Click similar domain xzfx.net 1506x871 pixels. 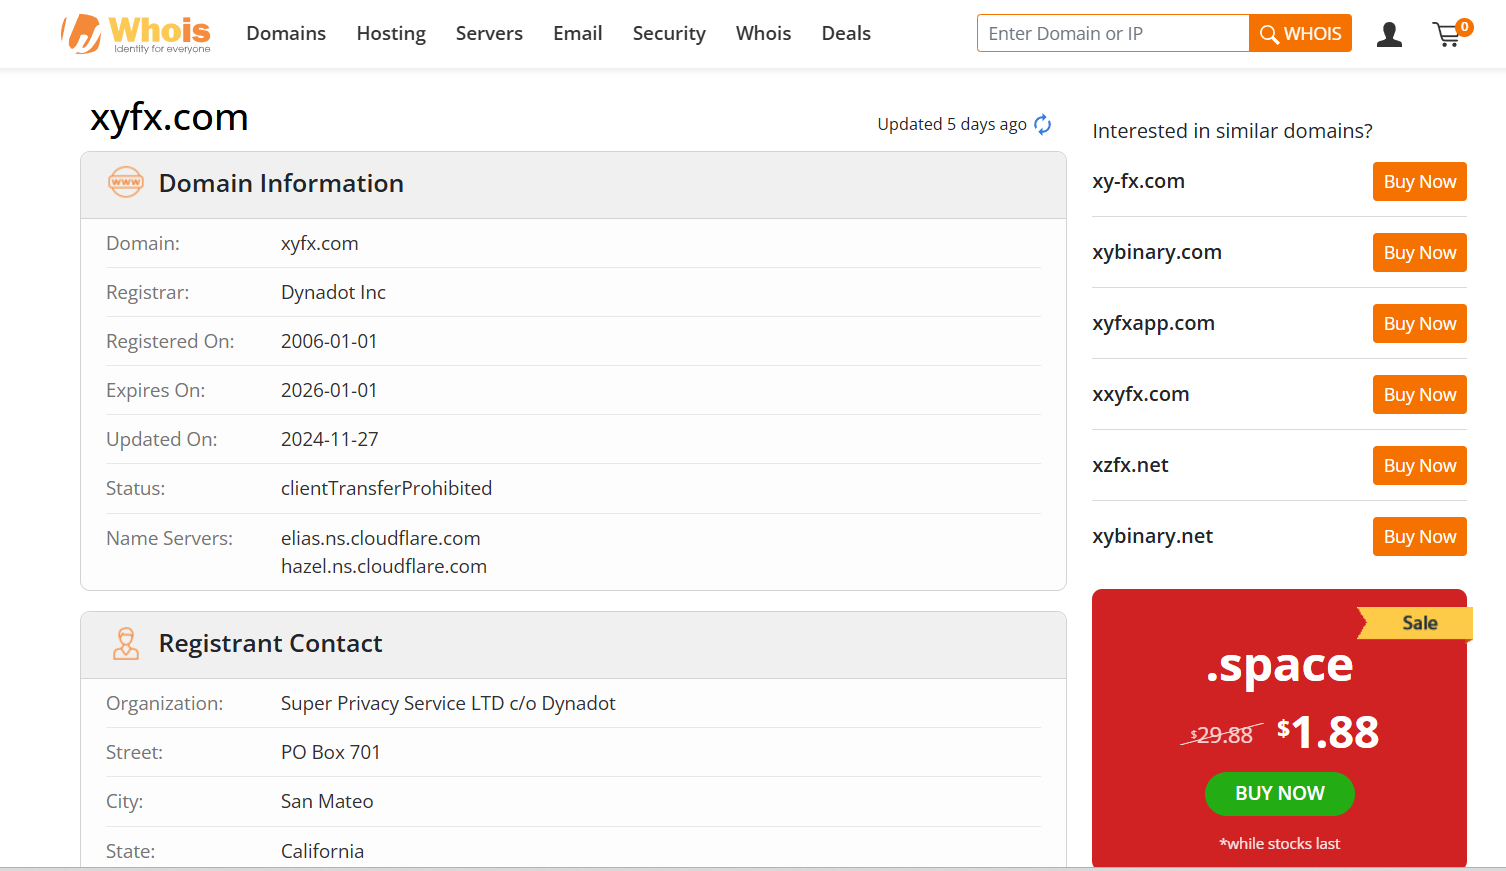pyautogui.click(x=1130, y=465)
